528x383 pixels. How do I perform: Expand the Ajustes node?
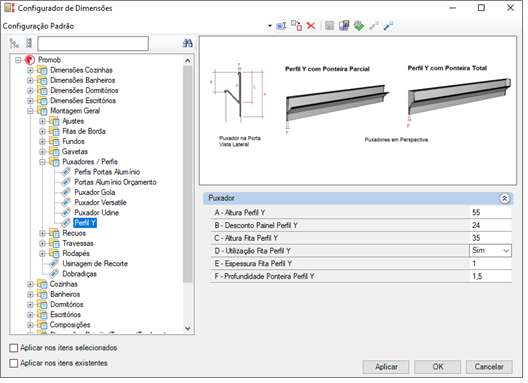(x=43, y=122)
